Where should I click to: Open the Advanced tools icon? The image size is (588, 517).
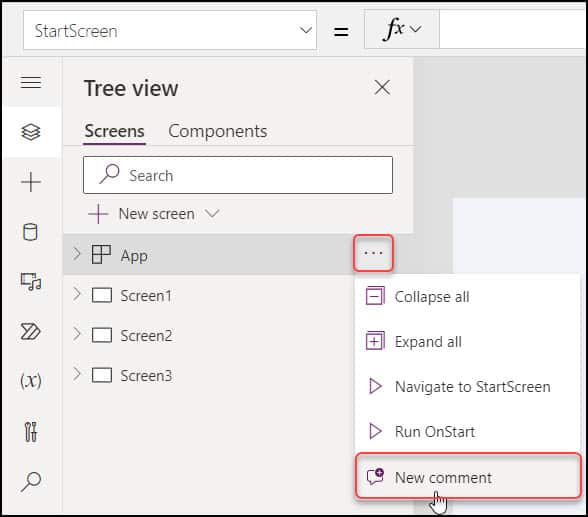pos(31,432)
